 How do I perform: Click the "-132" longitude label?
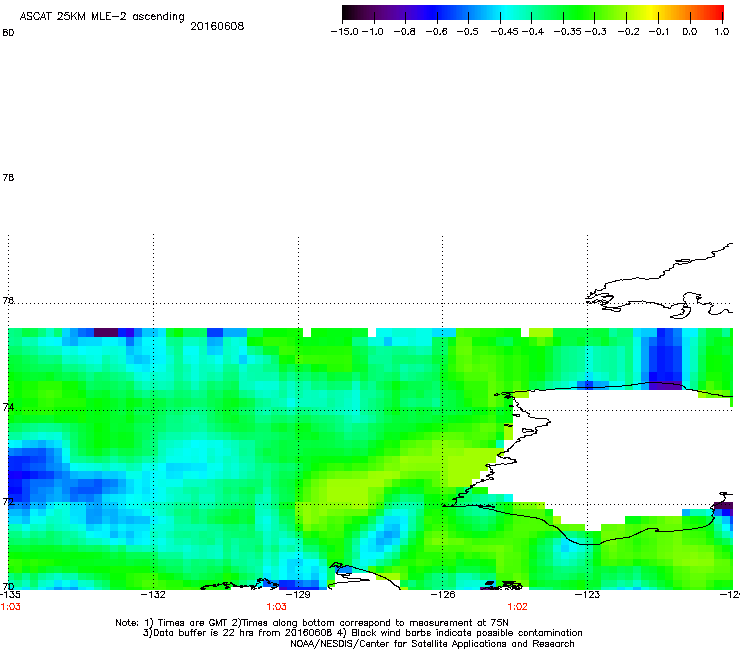153,595
